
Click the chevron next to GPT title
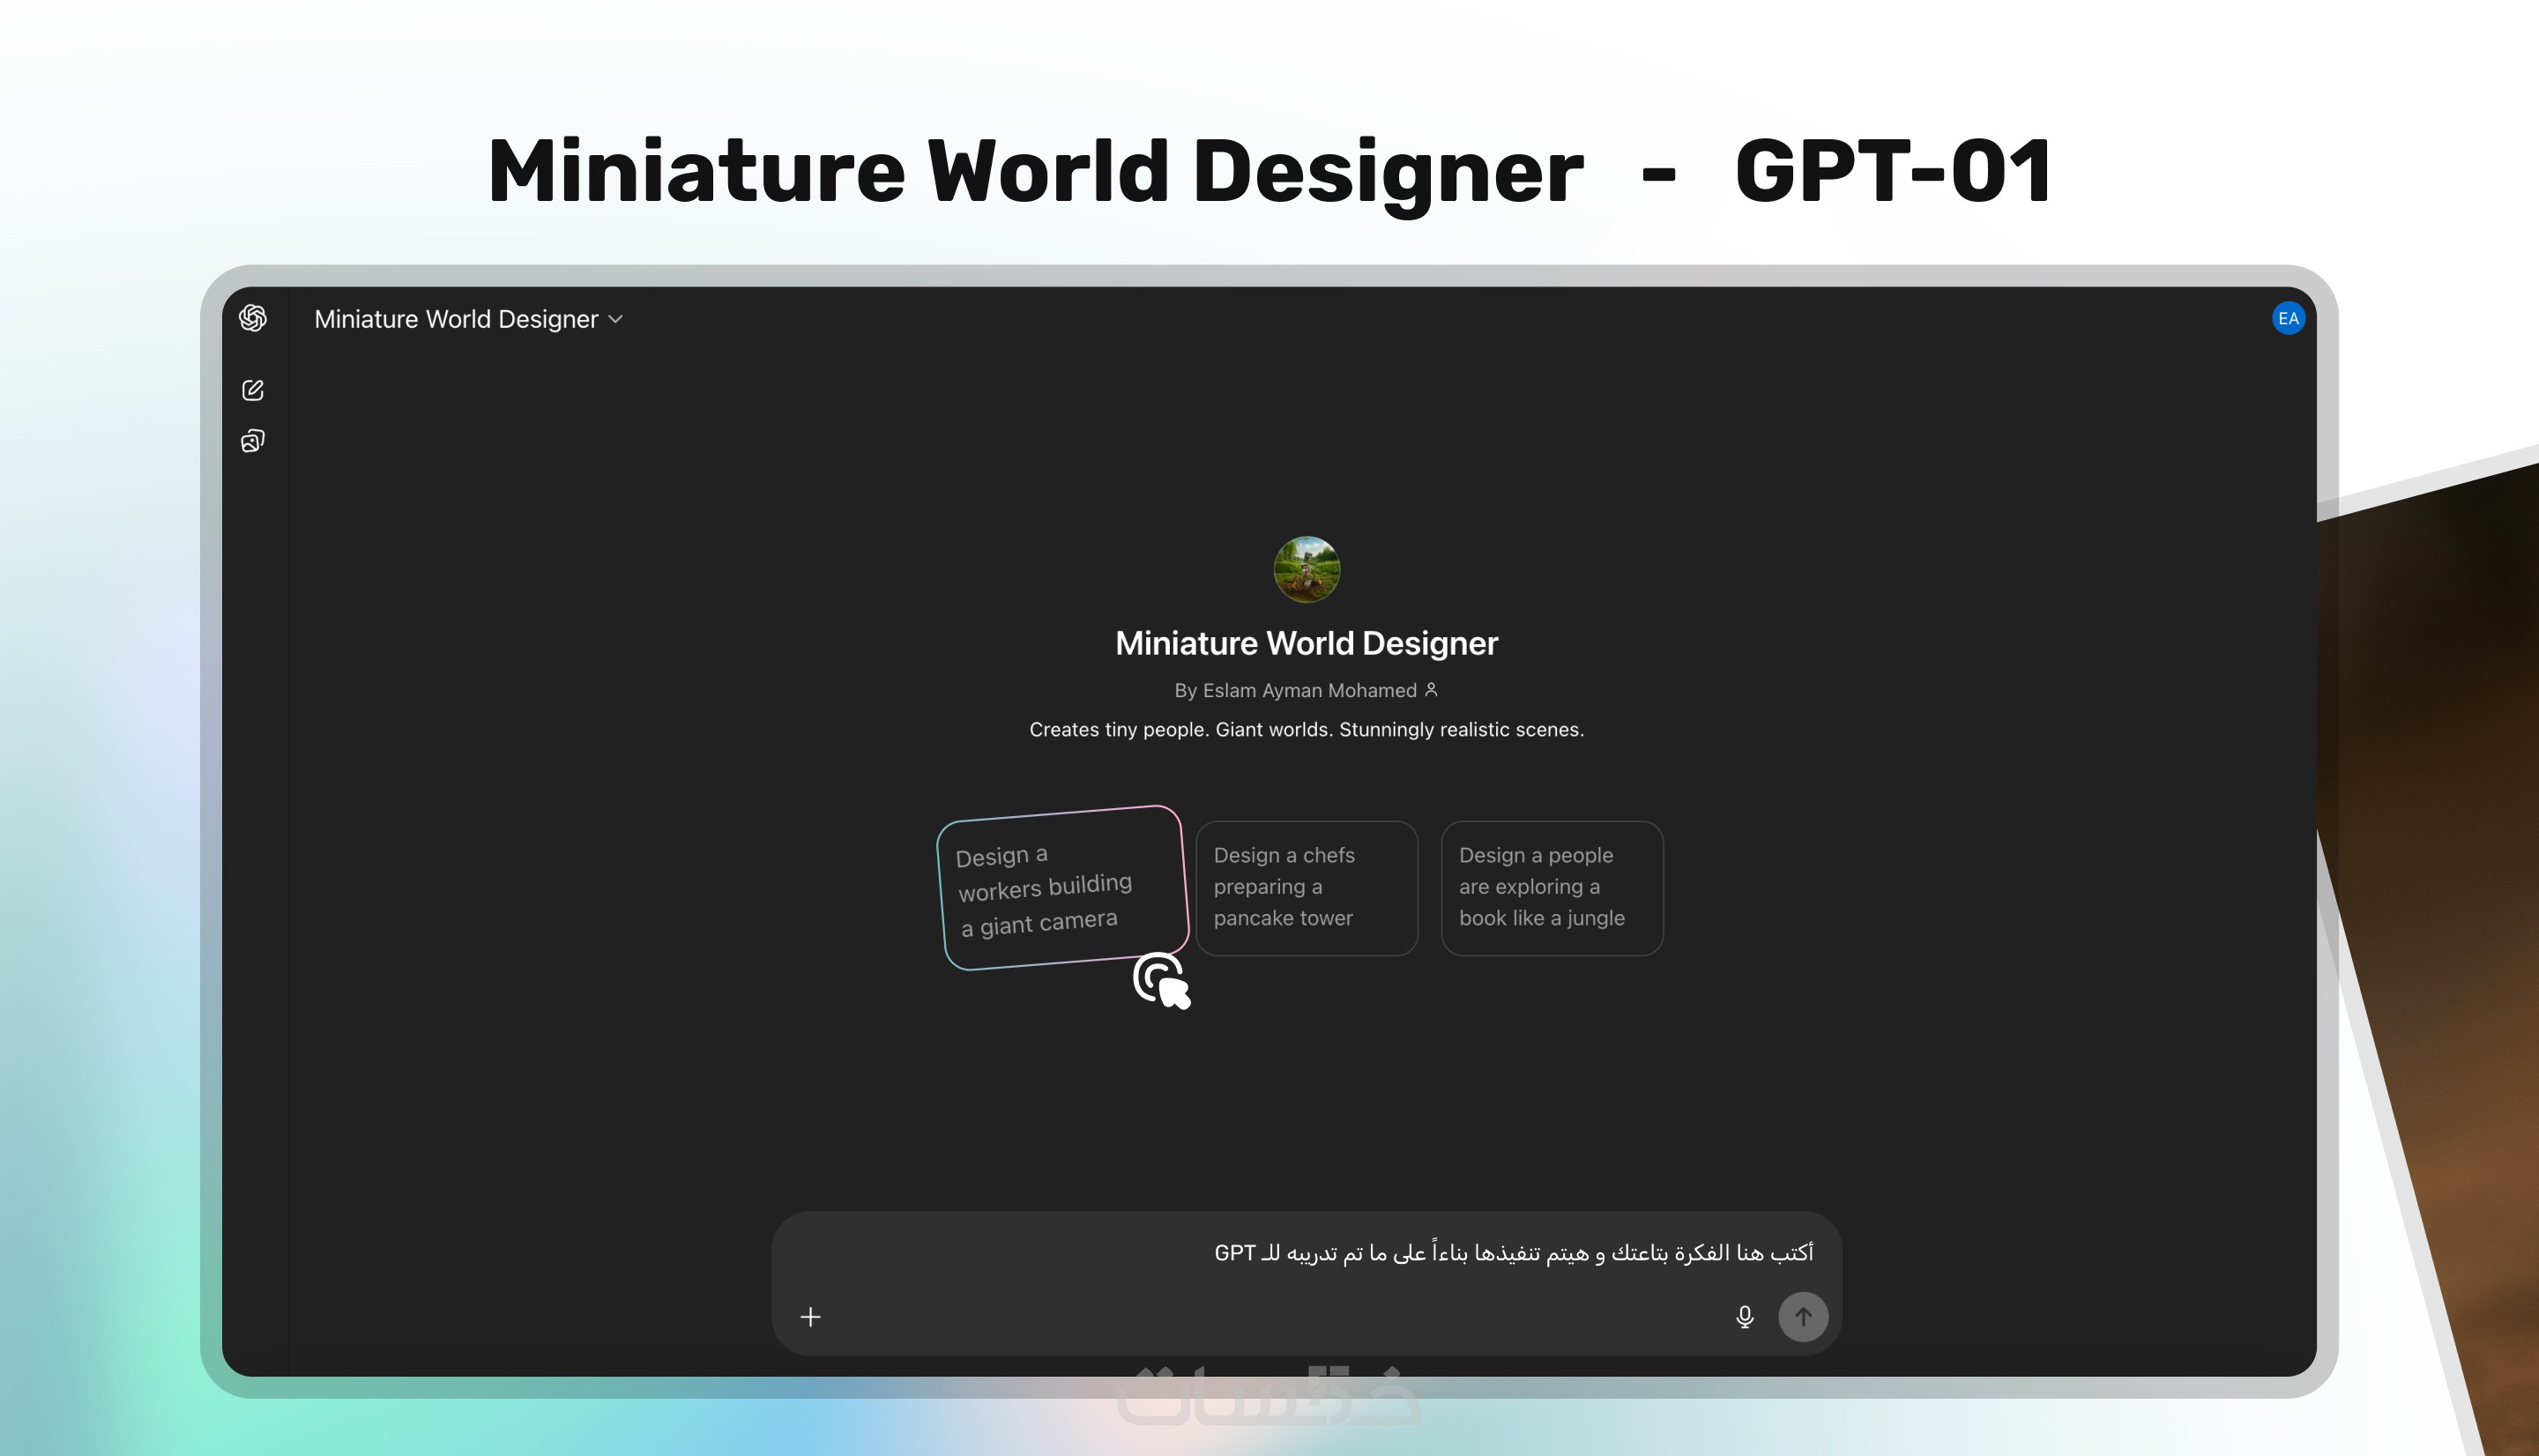(616, 319)
